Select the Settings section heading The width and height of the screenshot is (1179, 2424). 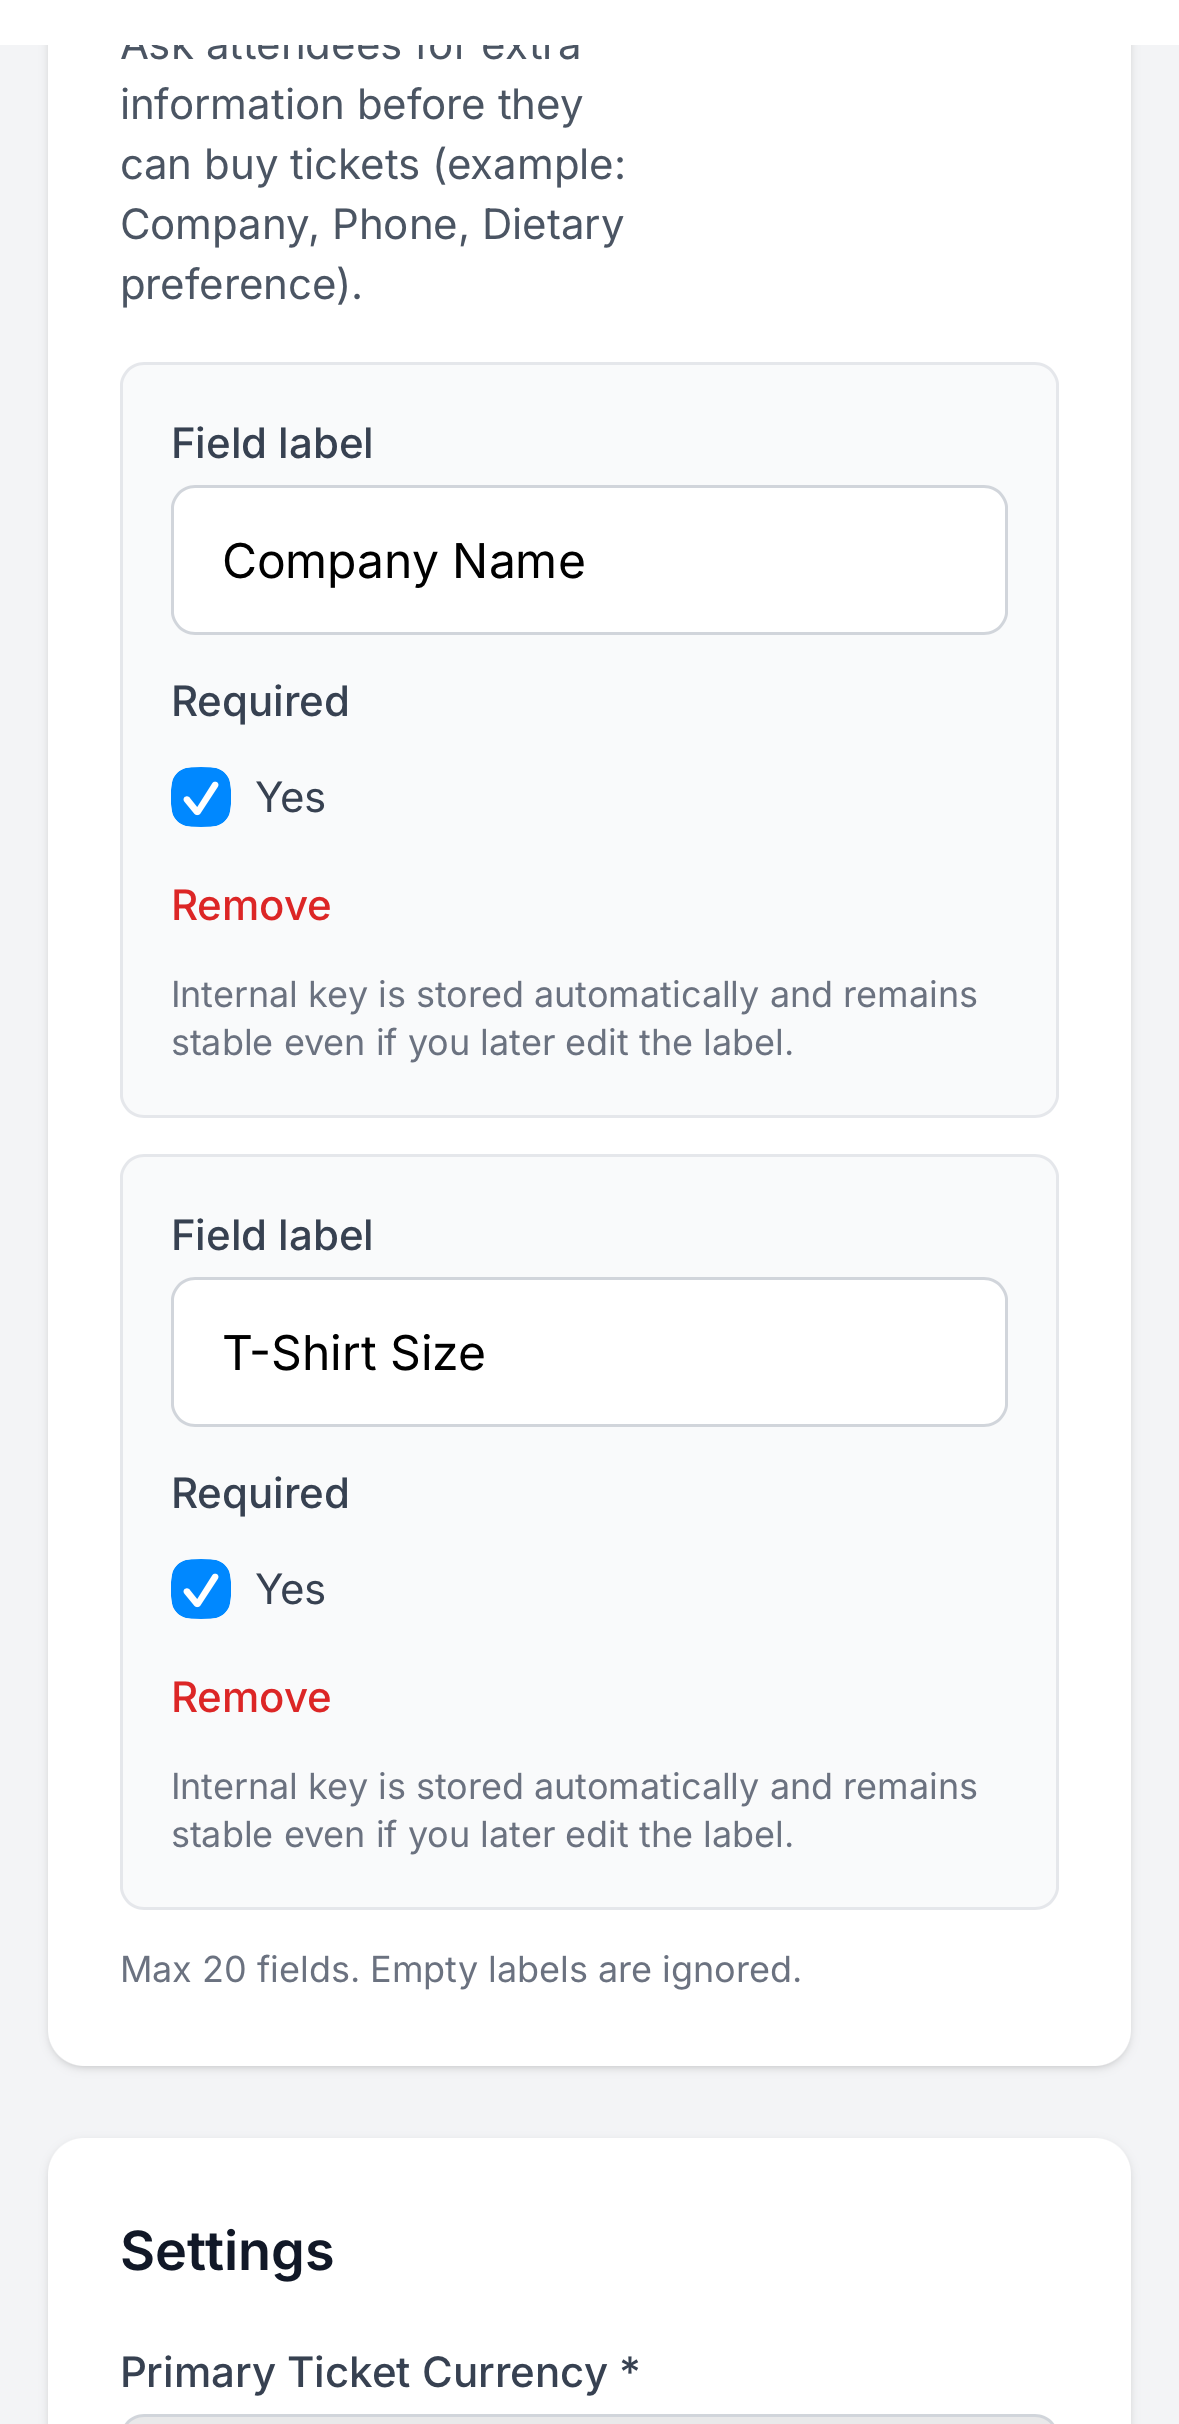[x=227, y=2251]
